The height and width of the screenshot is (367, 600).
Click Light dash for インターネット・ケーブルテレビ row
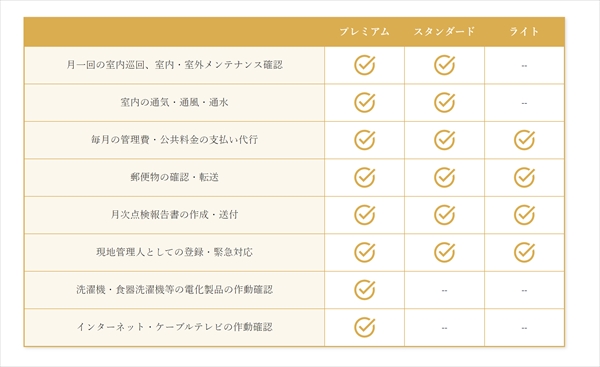(524, 328)
